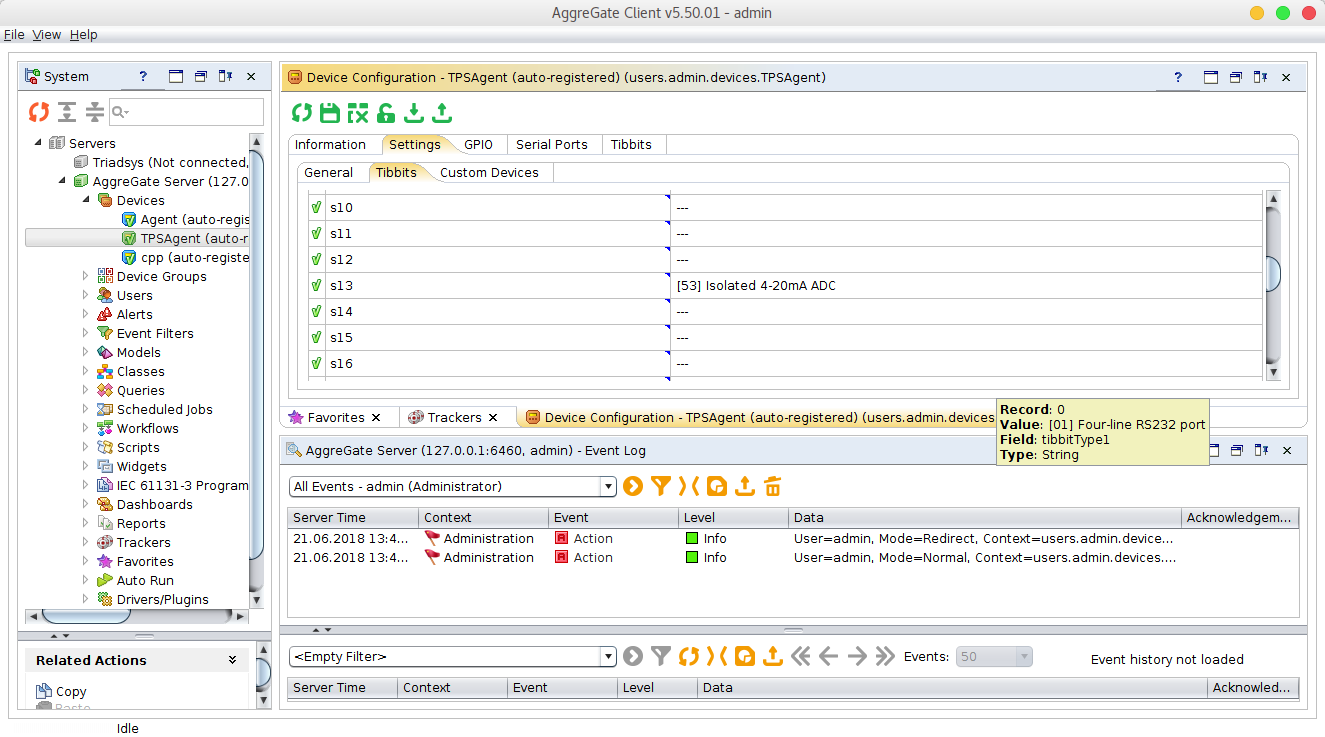Click the Tibbits table vertical scrollbar thumb
Viewport: 1325px width, 737px height.
pyautogui.click(x=1273, y=273)
